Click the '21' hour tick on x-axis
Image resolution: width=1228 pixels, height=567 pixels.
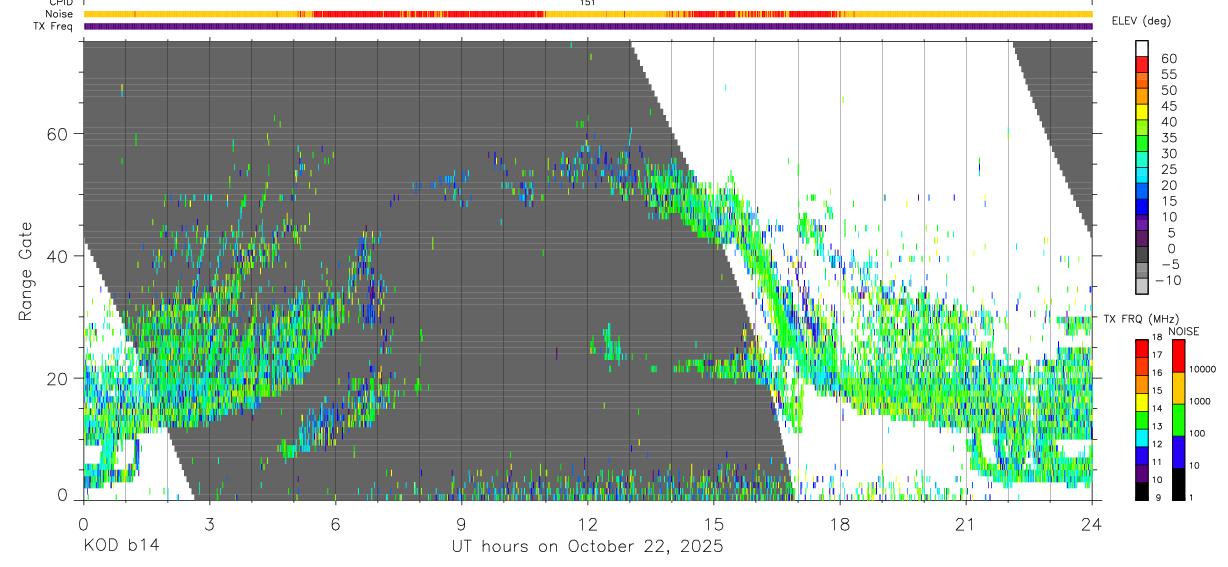[x=965, y=523]
